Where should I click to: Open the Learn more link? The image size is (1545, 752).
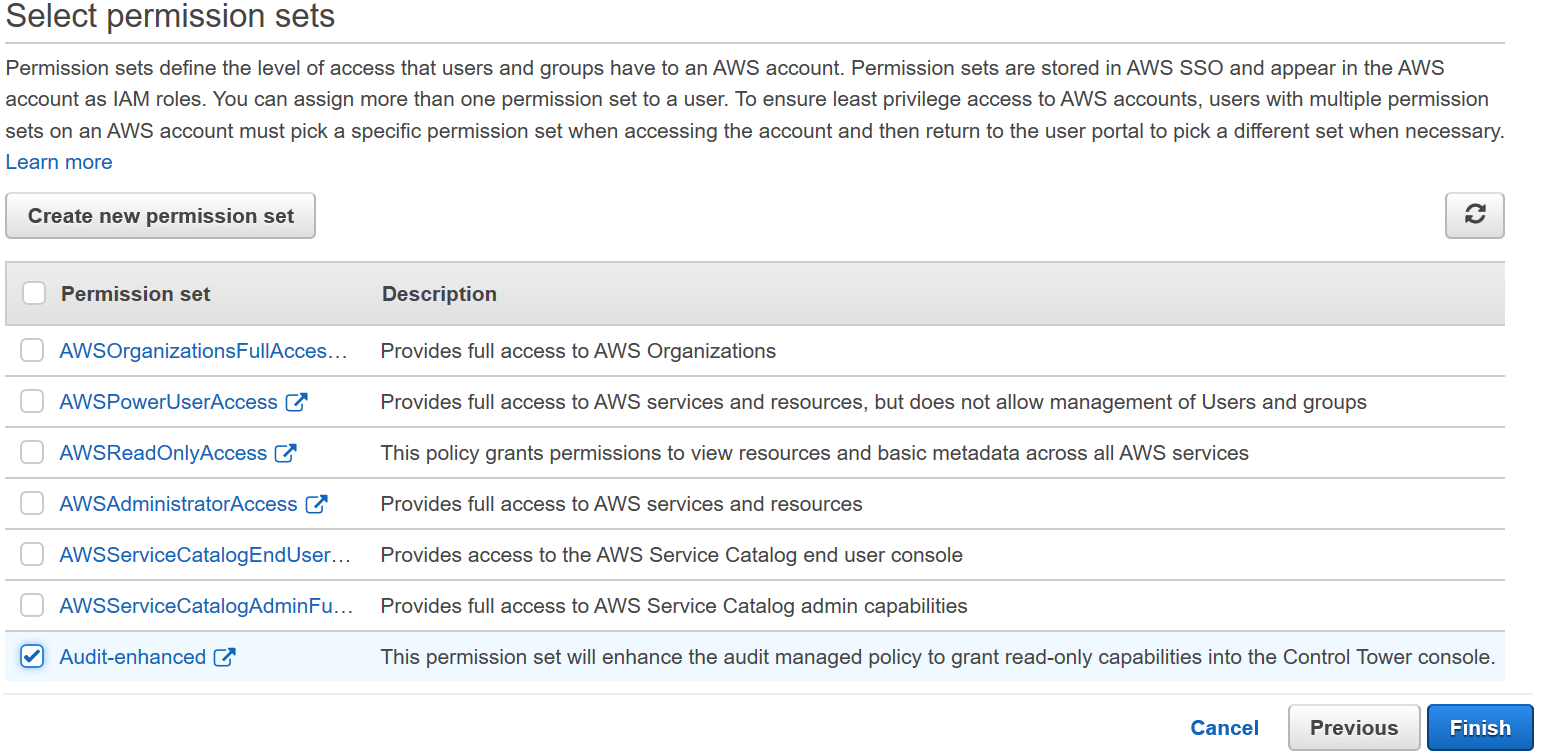[x=58, y=161]
